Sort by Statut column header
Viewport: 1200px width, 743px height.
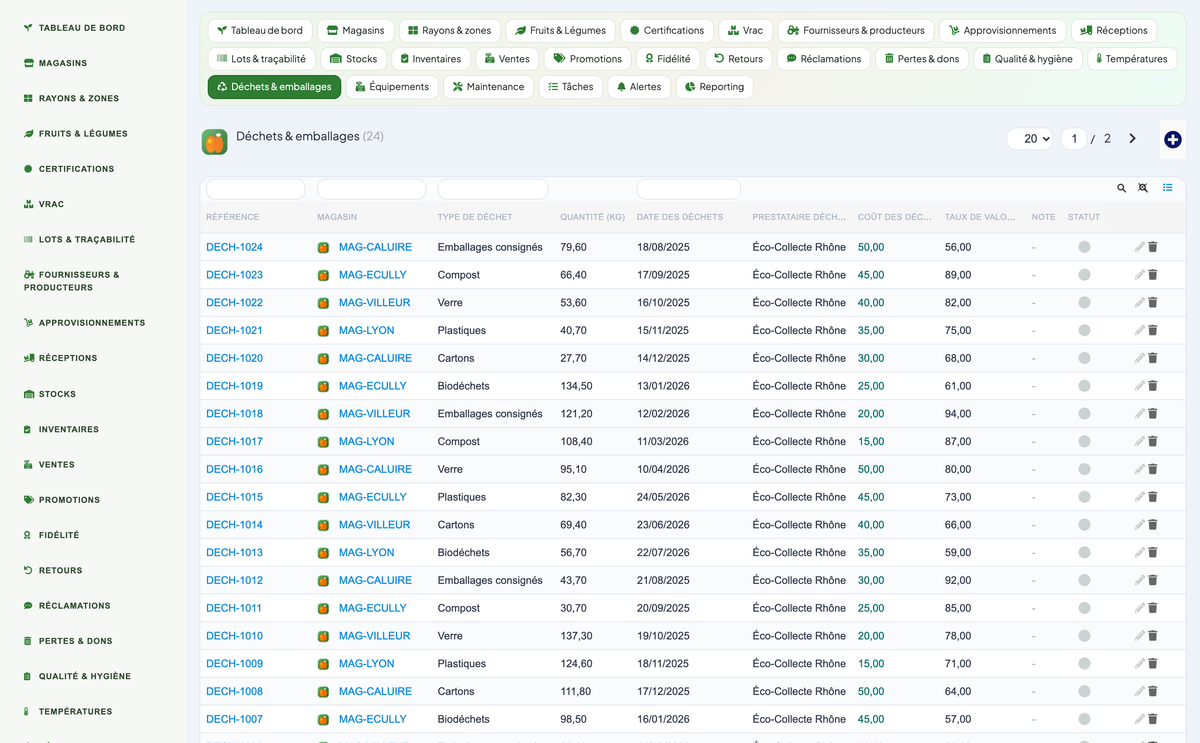click(x=1084, y=217)
